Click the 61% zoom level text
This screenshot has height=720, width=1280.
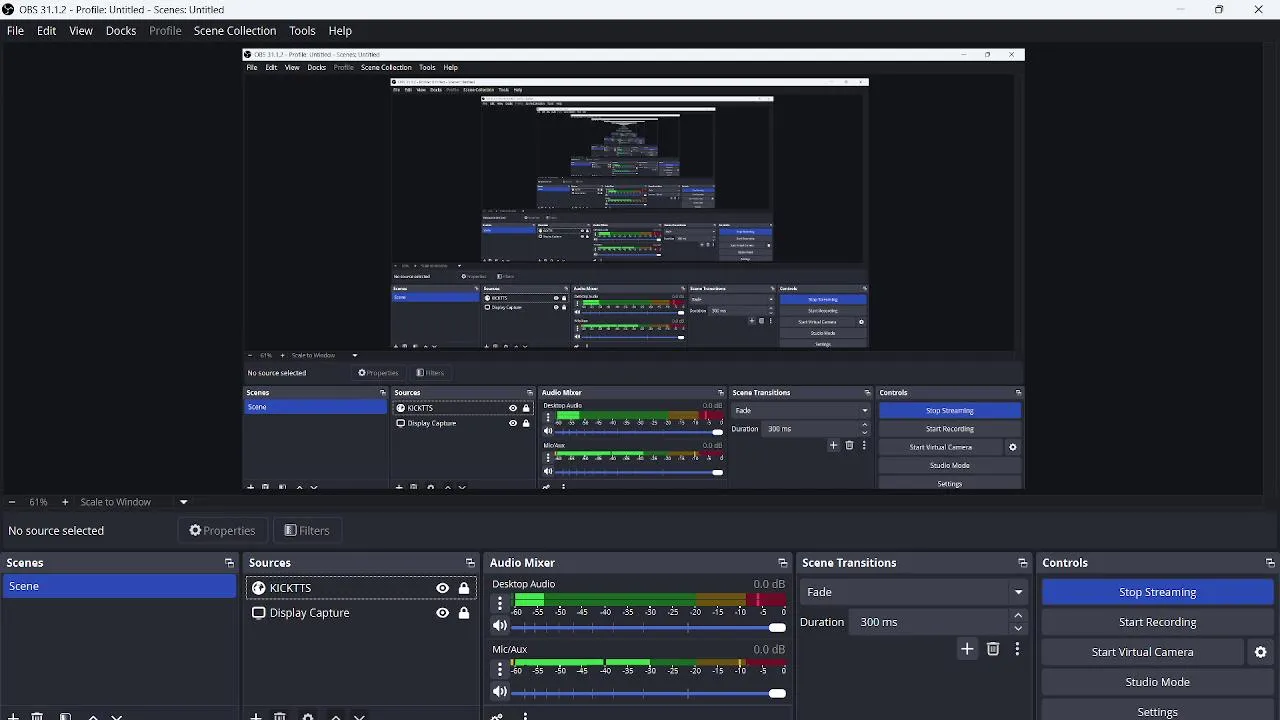click(38, 502)
